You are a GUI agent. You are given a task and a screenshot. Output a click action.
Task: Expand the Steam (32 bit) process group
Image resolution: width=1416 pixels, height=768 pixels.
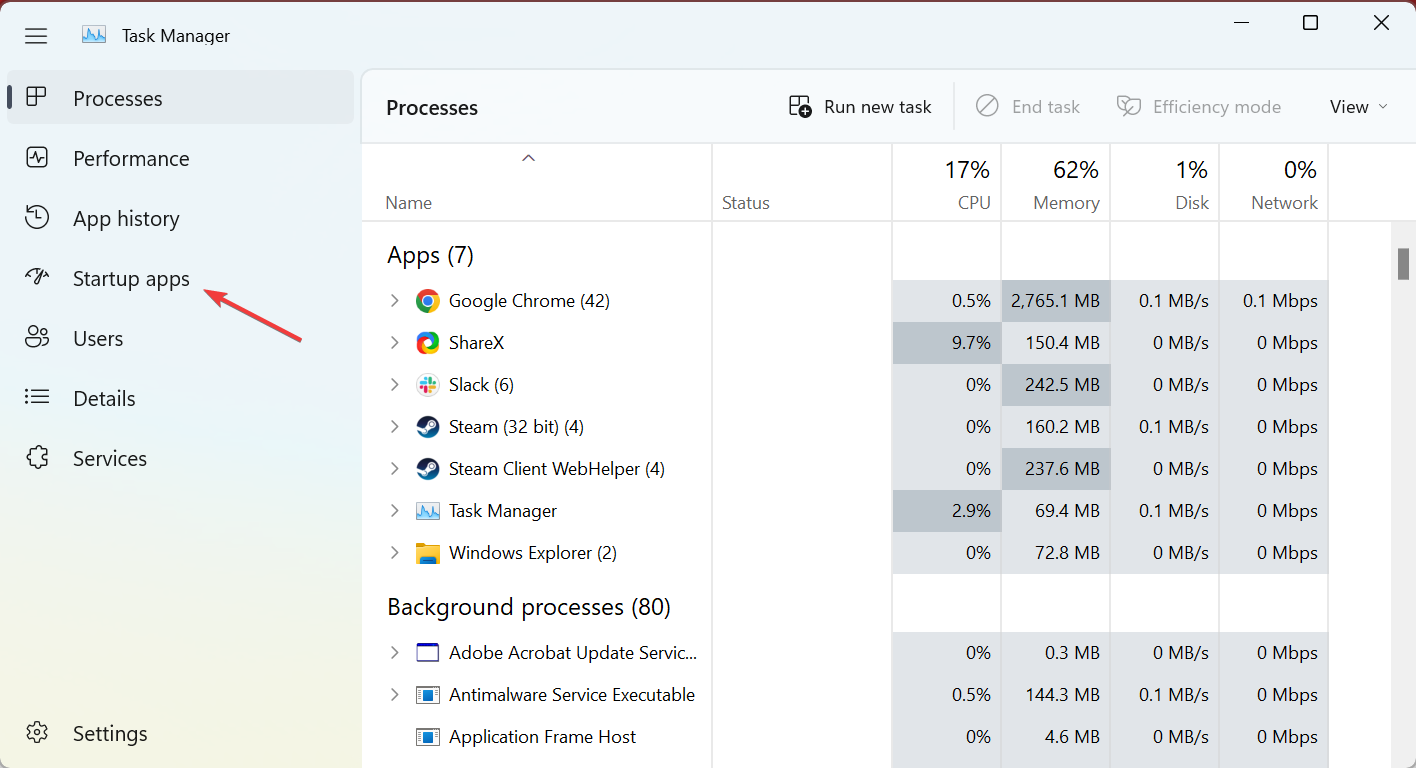[394, 427]
